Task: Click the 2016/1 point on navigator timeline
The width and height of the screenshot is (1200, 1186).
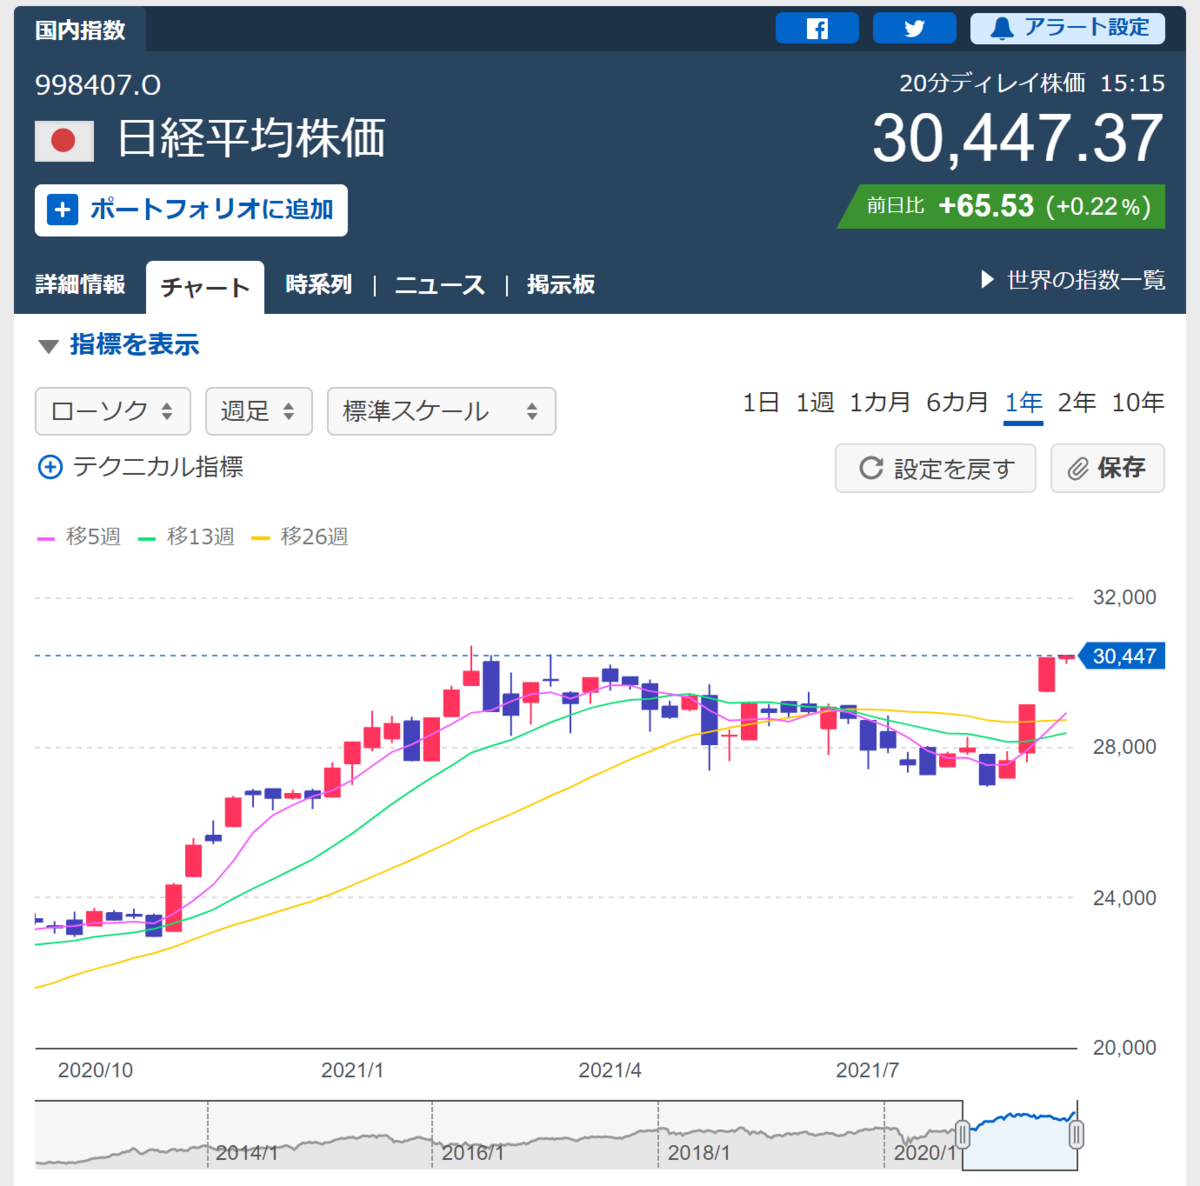Action: point(472,1153)
